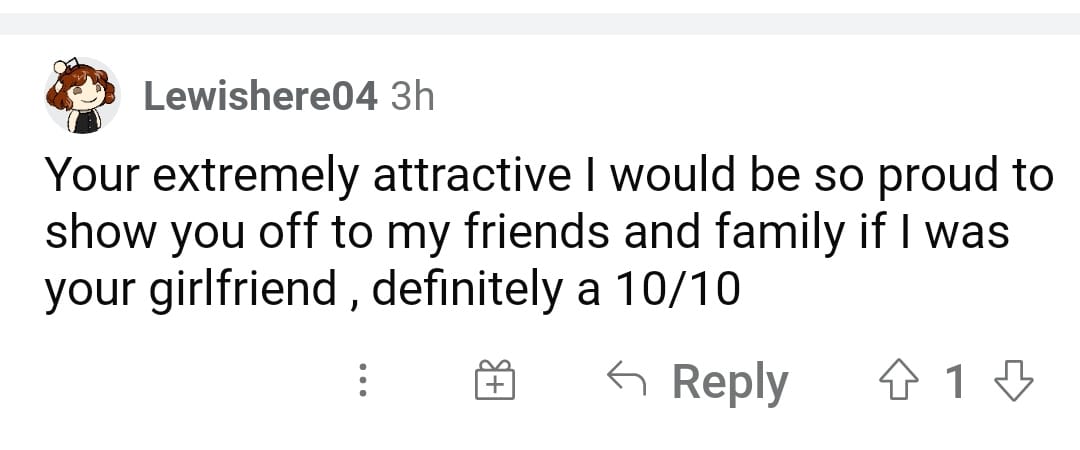Give an award using the gift icon
This screenshot has width=1080, height=450.
point(495,380)
